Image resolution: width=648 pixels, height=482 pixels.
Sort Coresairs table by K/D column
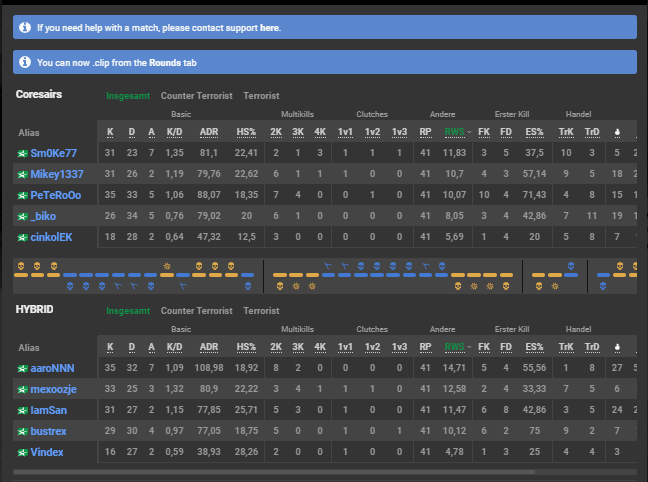point(174,132)
